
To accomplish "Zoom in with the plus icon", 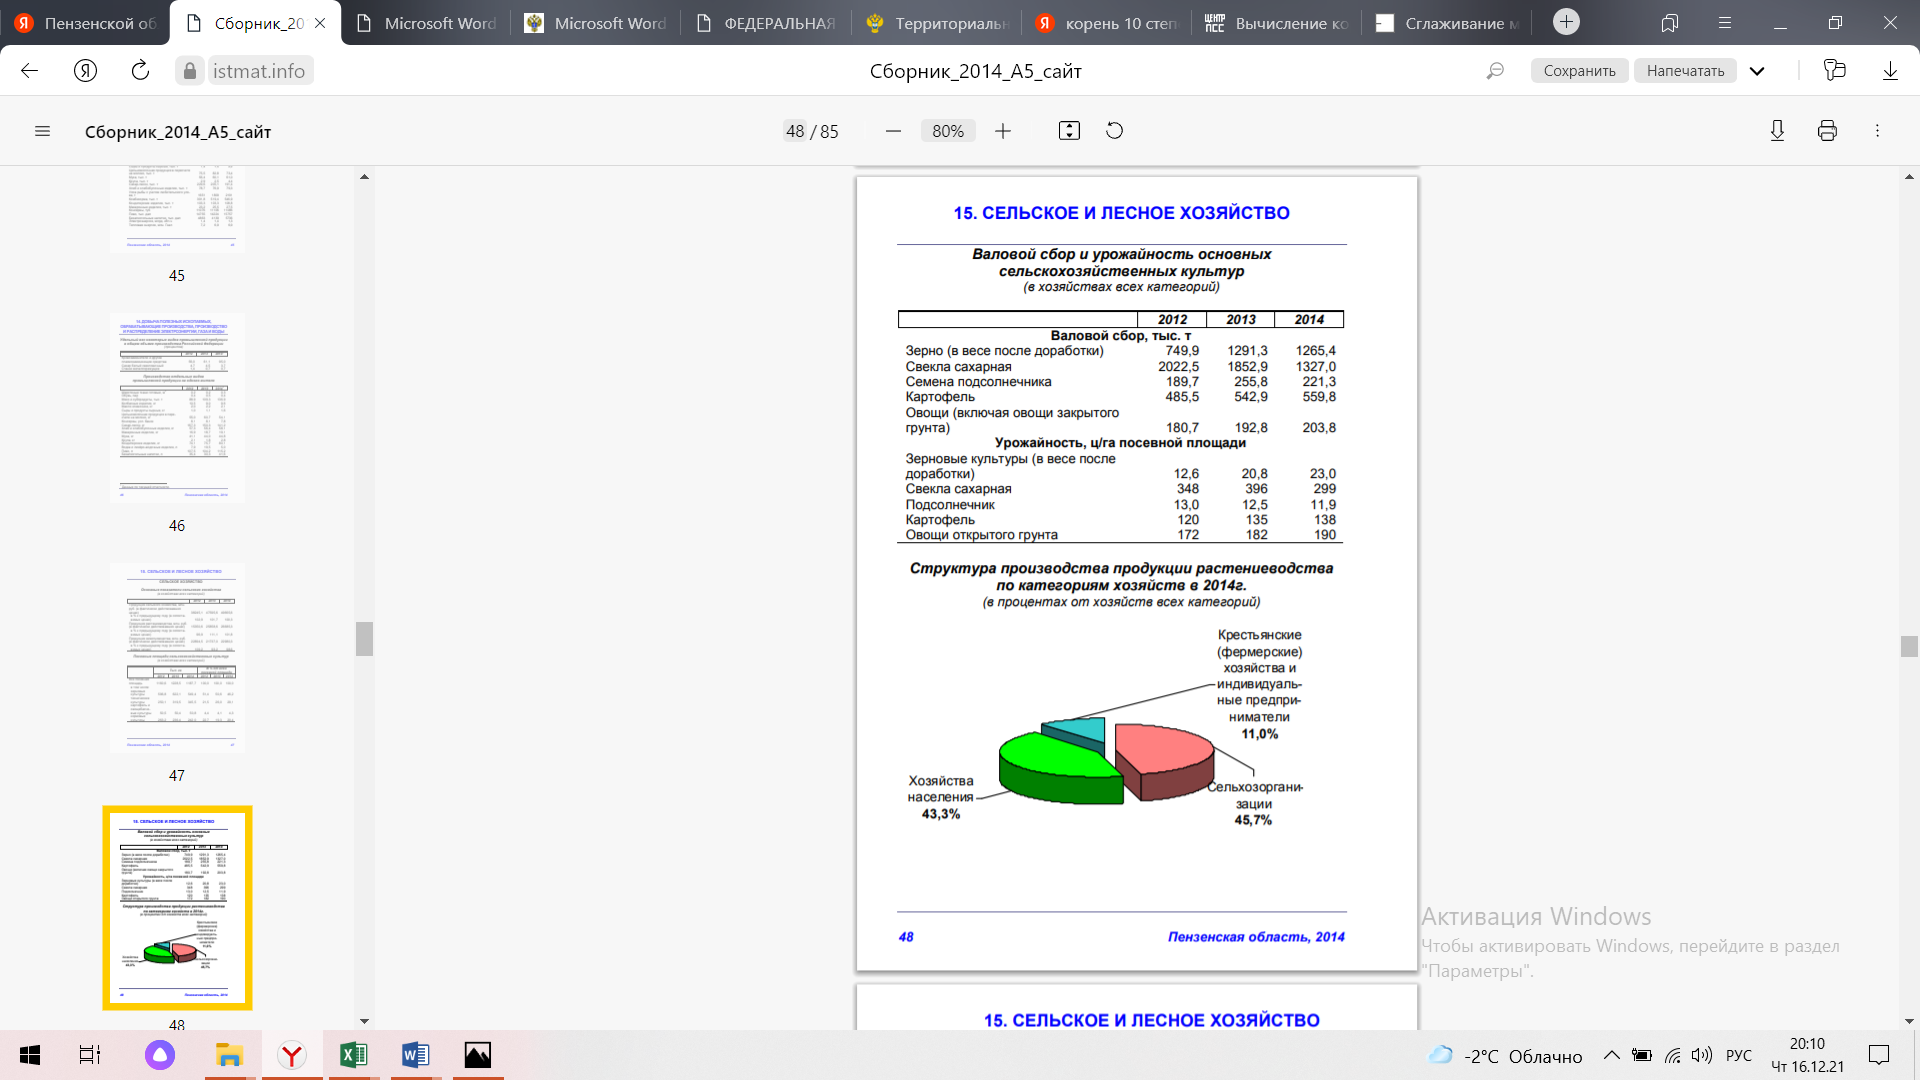I will [x=1003, y=131].
